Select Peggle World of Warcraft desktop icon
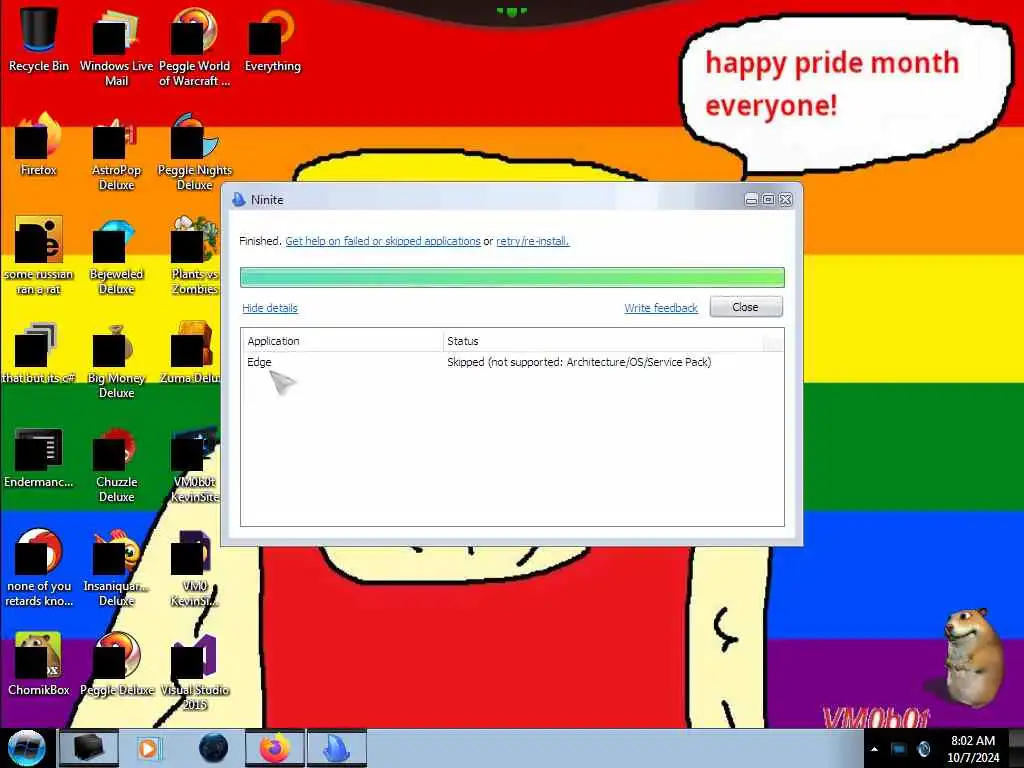The height and width of the screenshot is (768, 1024). tap(194, 46)
